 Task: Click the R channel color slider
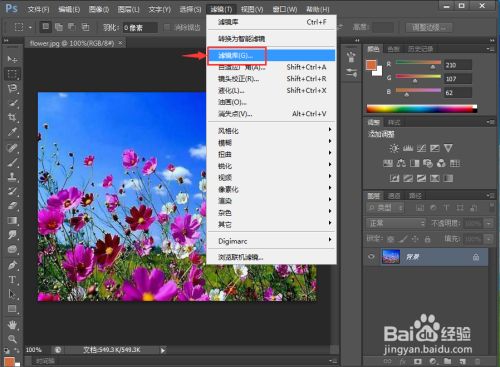(x=418, y=63)
